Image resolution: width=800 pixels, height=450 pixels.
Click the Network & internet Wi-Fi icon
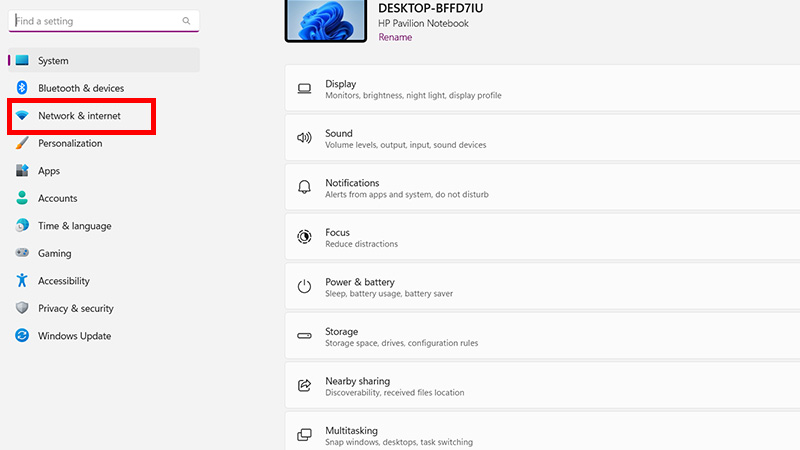pos(22,116)
